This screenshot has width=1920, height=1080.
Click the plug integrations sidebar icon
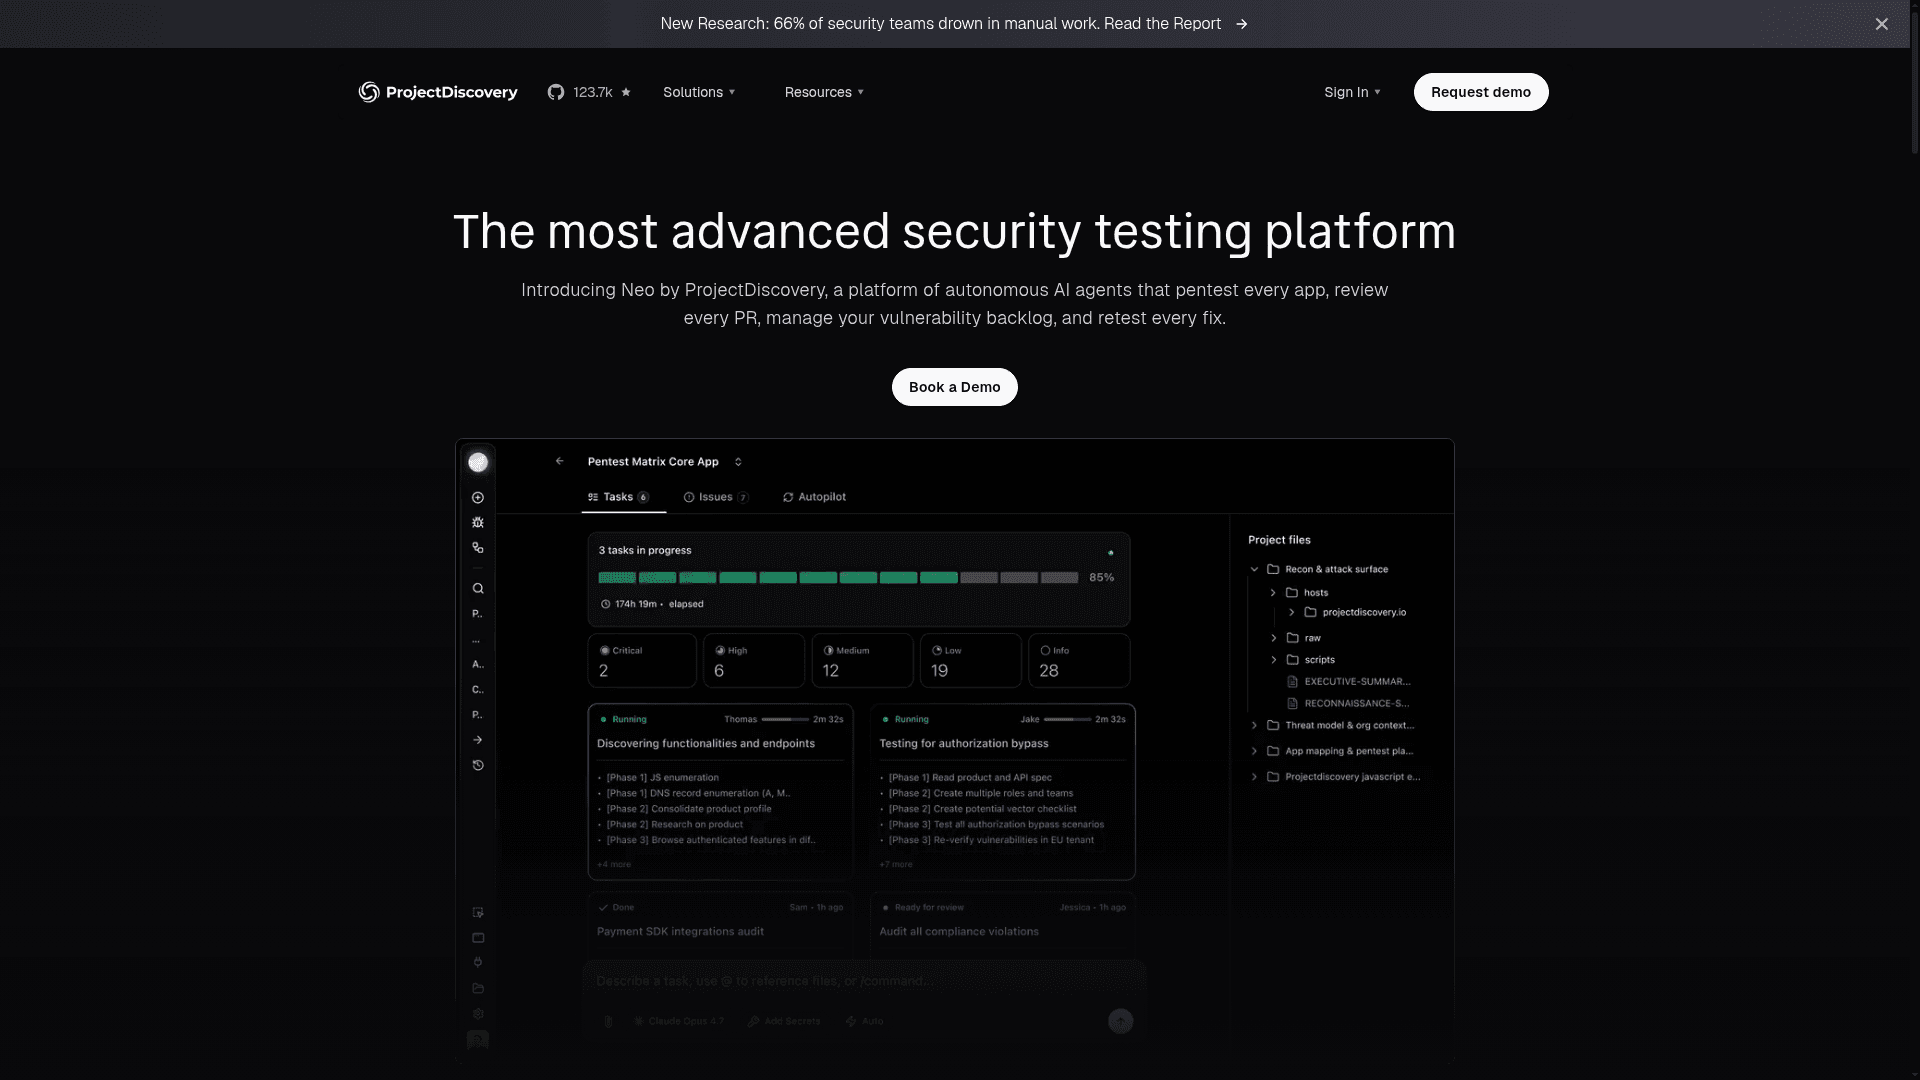[478, 962]
